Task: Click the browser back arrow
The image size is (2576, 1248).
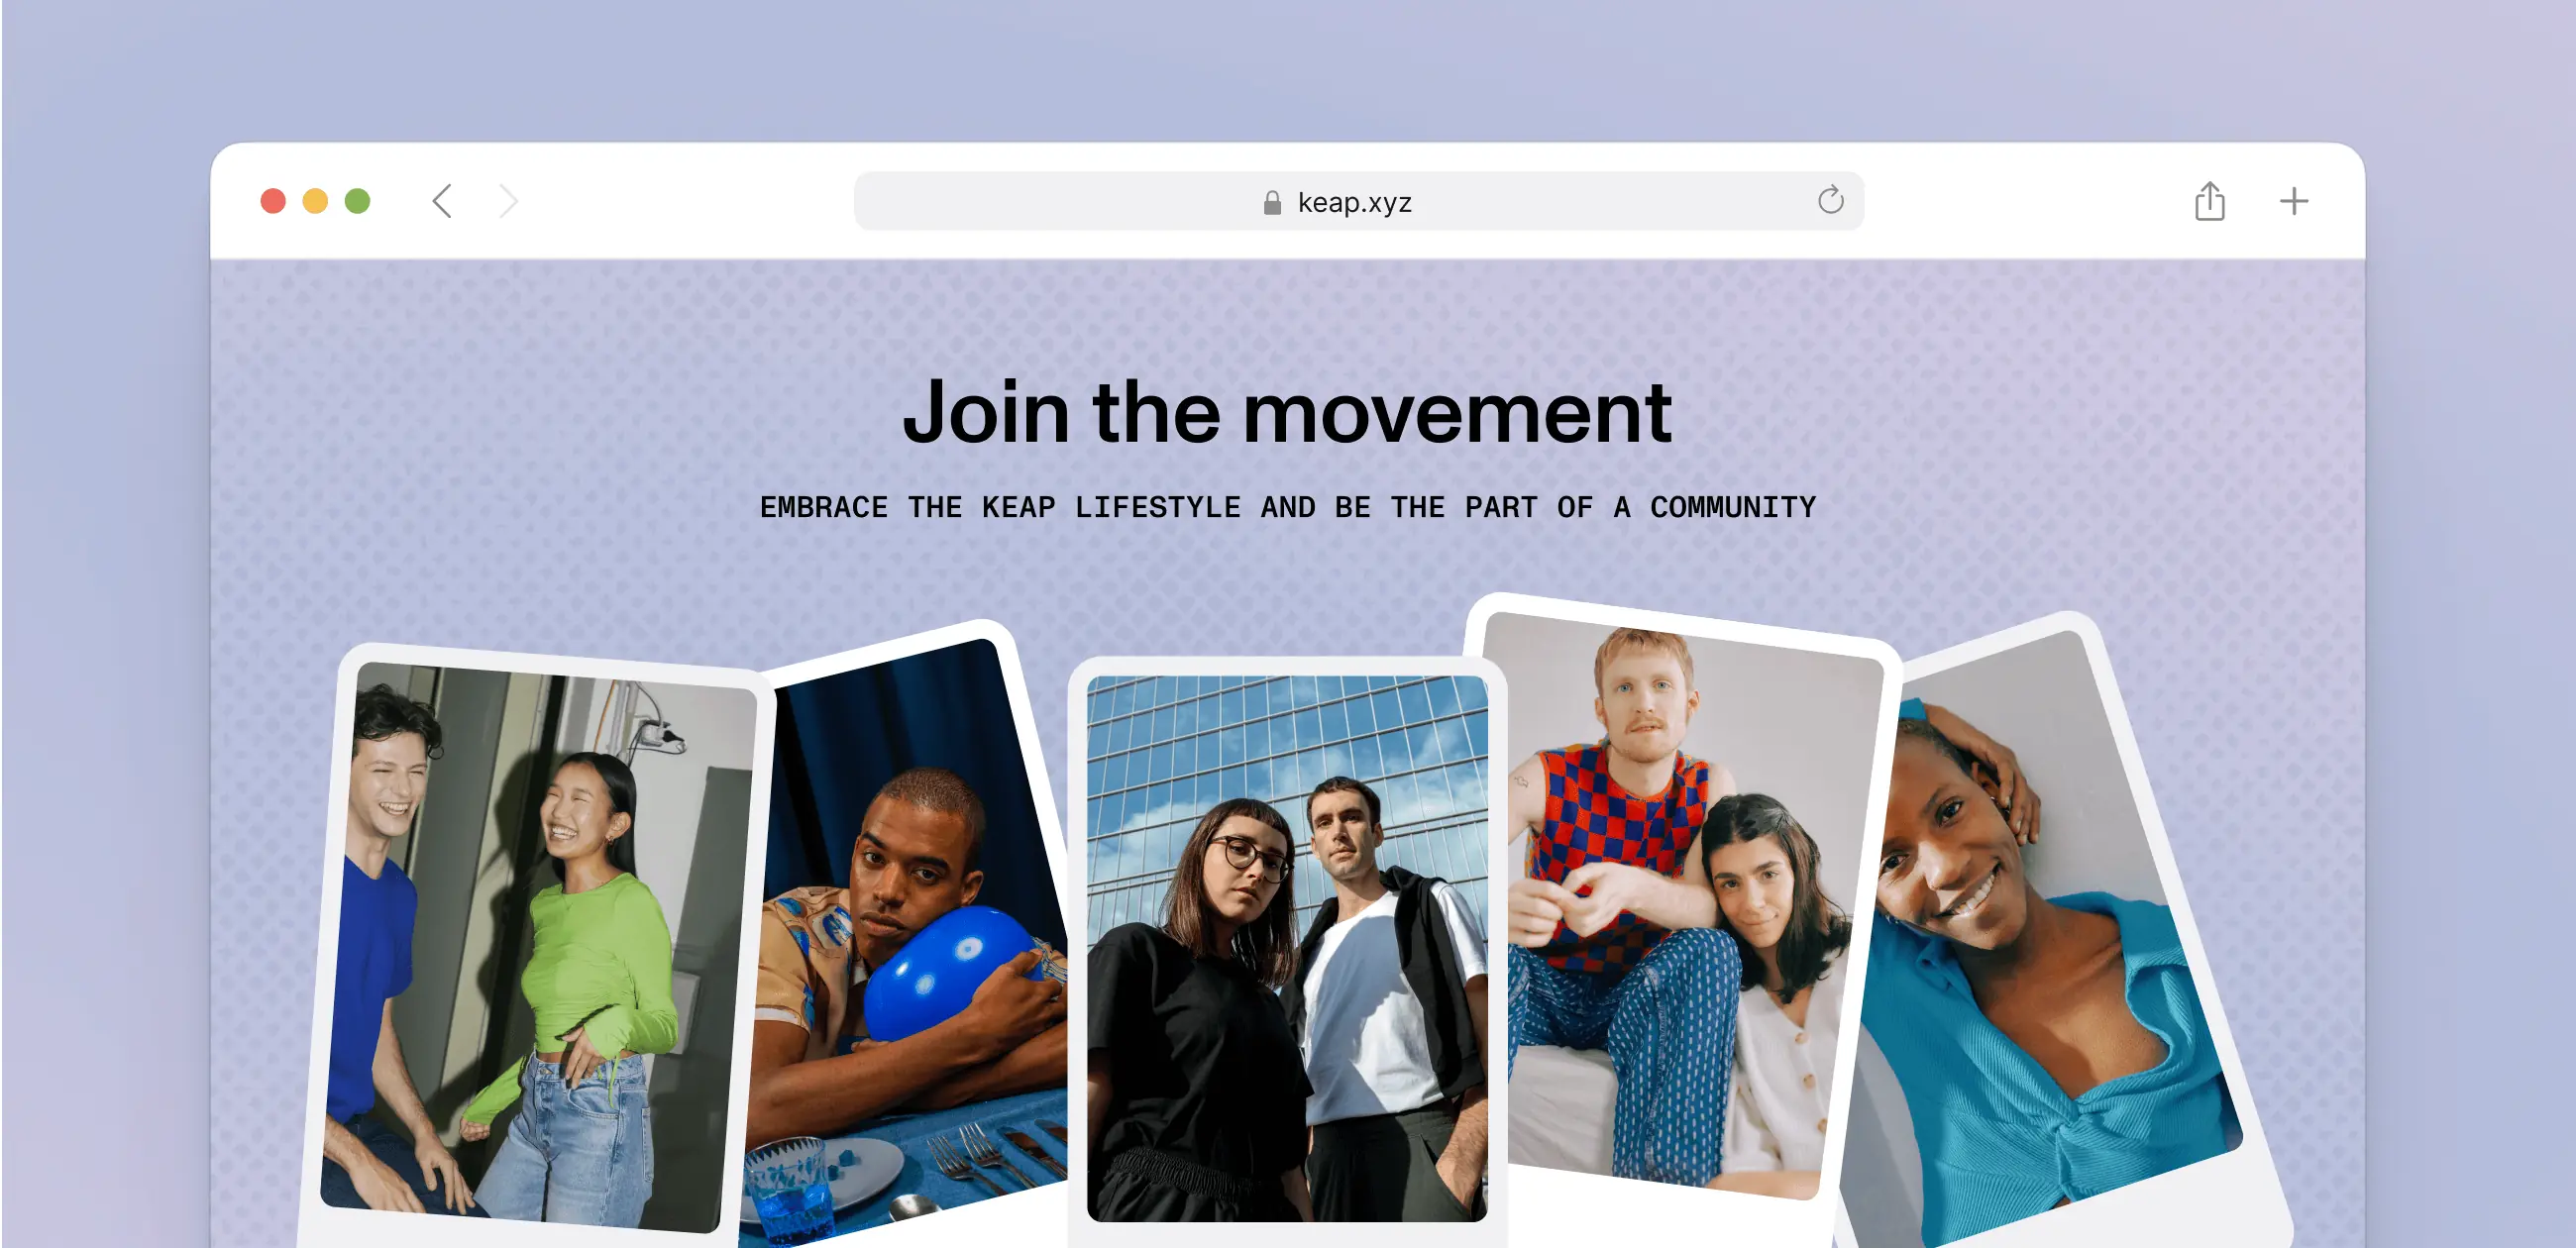Action: click(442, 201)
